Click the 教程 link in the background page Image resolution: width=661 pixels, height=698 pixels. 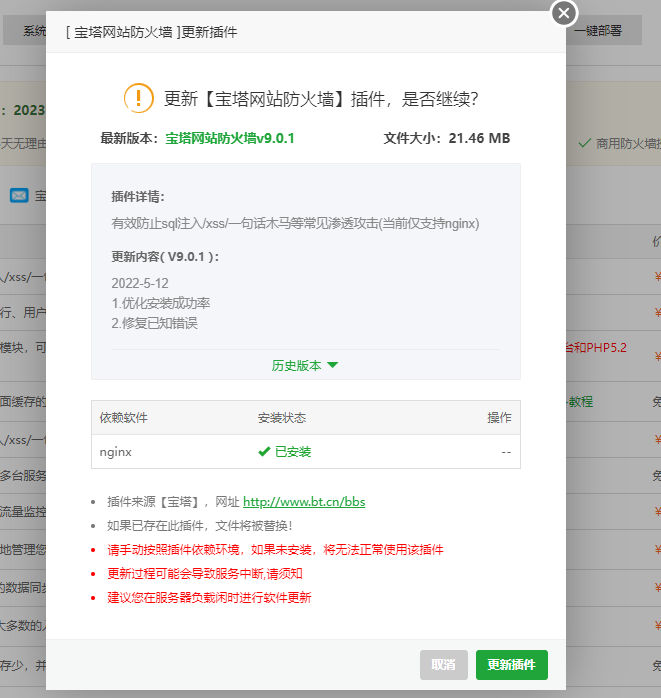(x=580, y=402)
